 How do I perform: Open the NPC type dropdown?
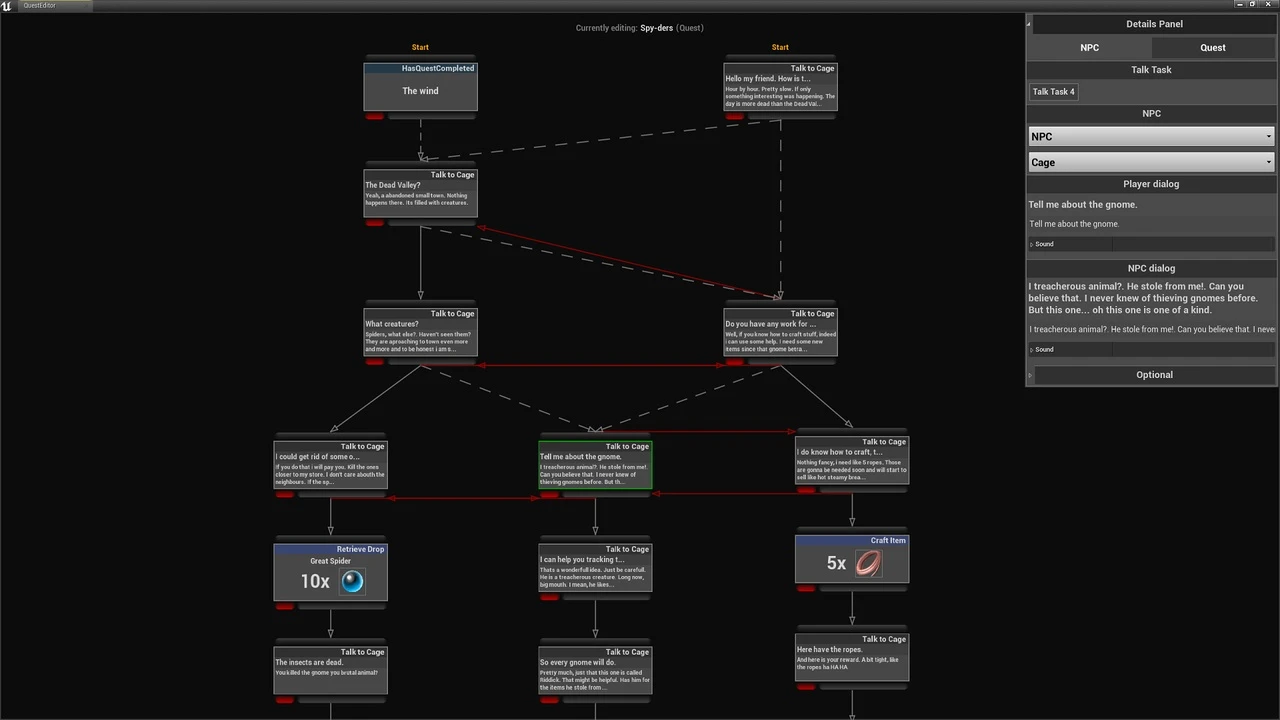pyautogui.click(x=1151, y=137)
